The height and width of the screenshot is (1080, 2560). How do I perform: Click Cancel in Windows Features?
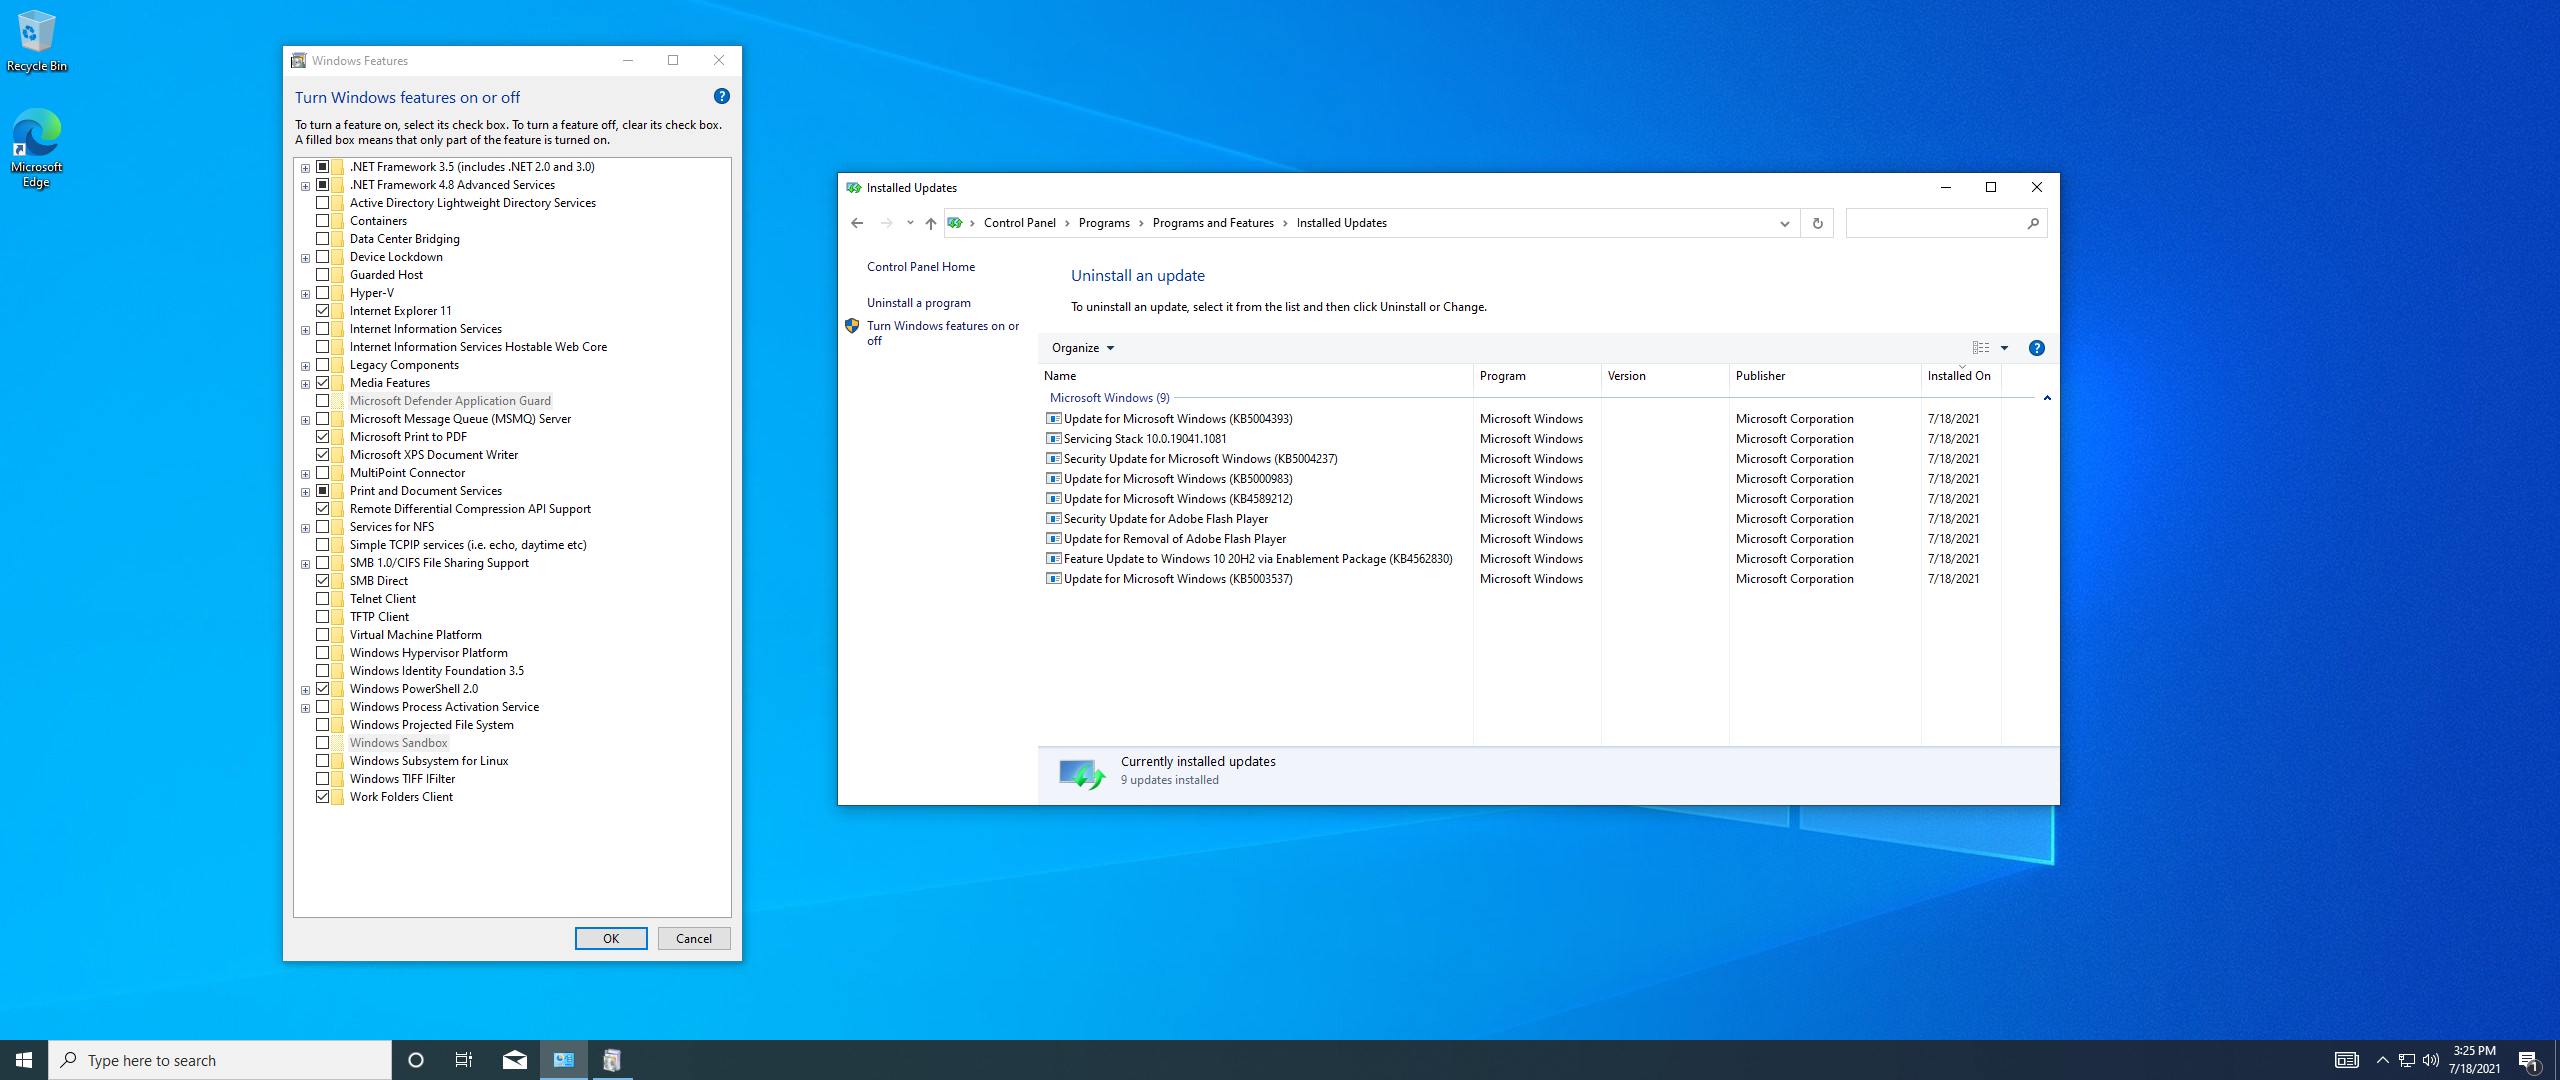coord(694,939)
